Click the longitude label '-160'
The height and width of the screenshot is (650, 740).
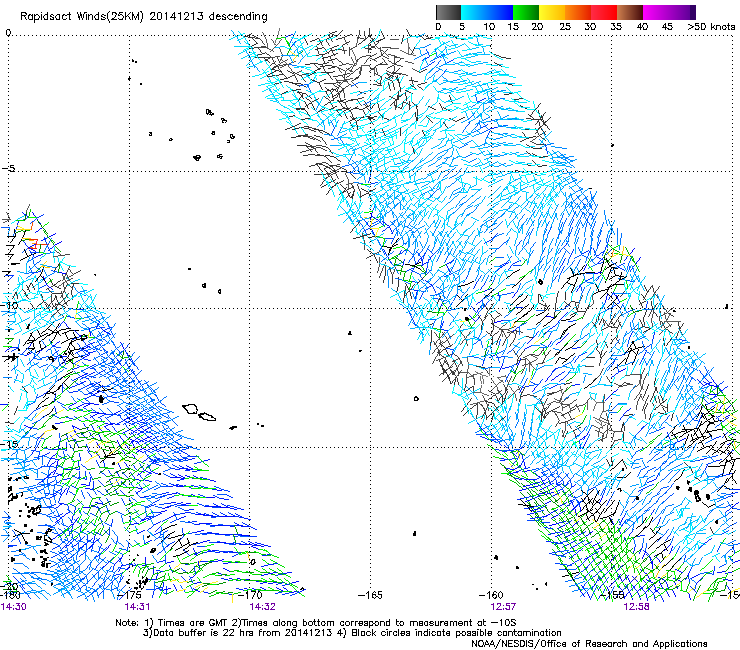tap(491, 595)
